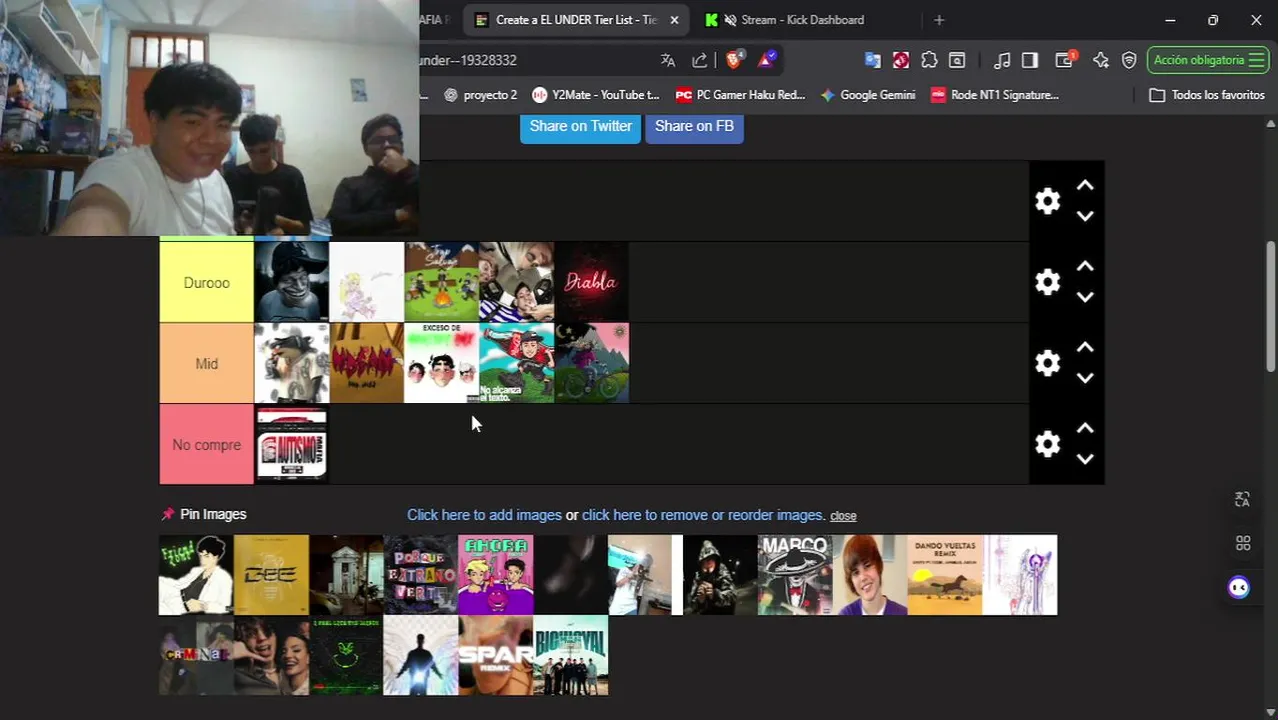Click the page vertical scrollbar thumb
The width and height of the screenshot is (1278, 720).
tap(1271, 305)
